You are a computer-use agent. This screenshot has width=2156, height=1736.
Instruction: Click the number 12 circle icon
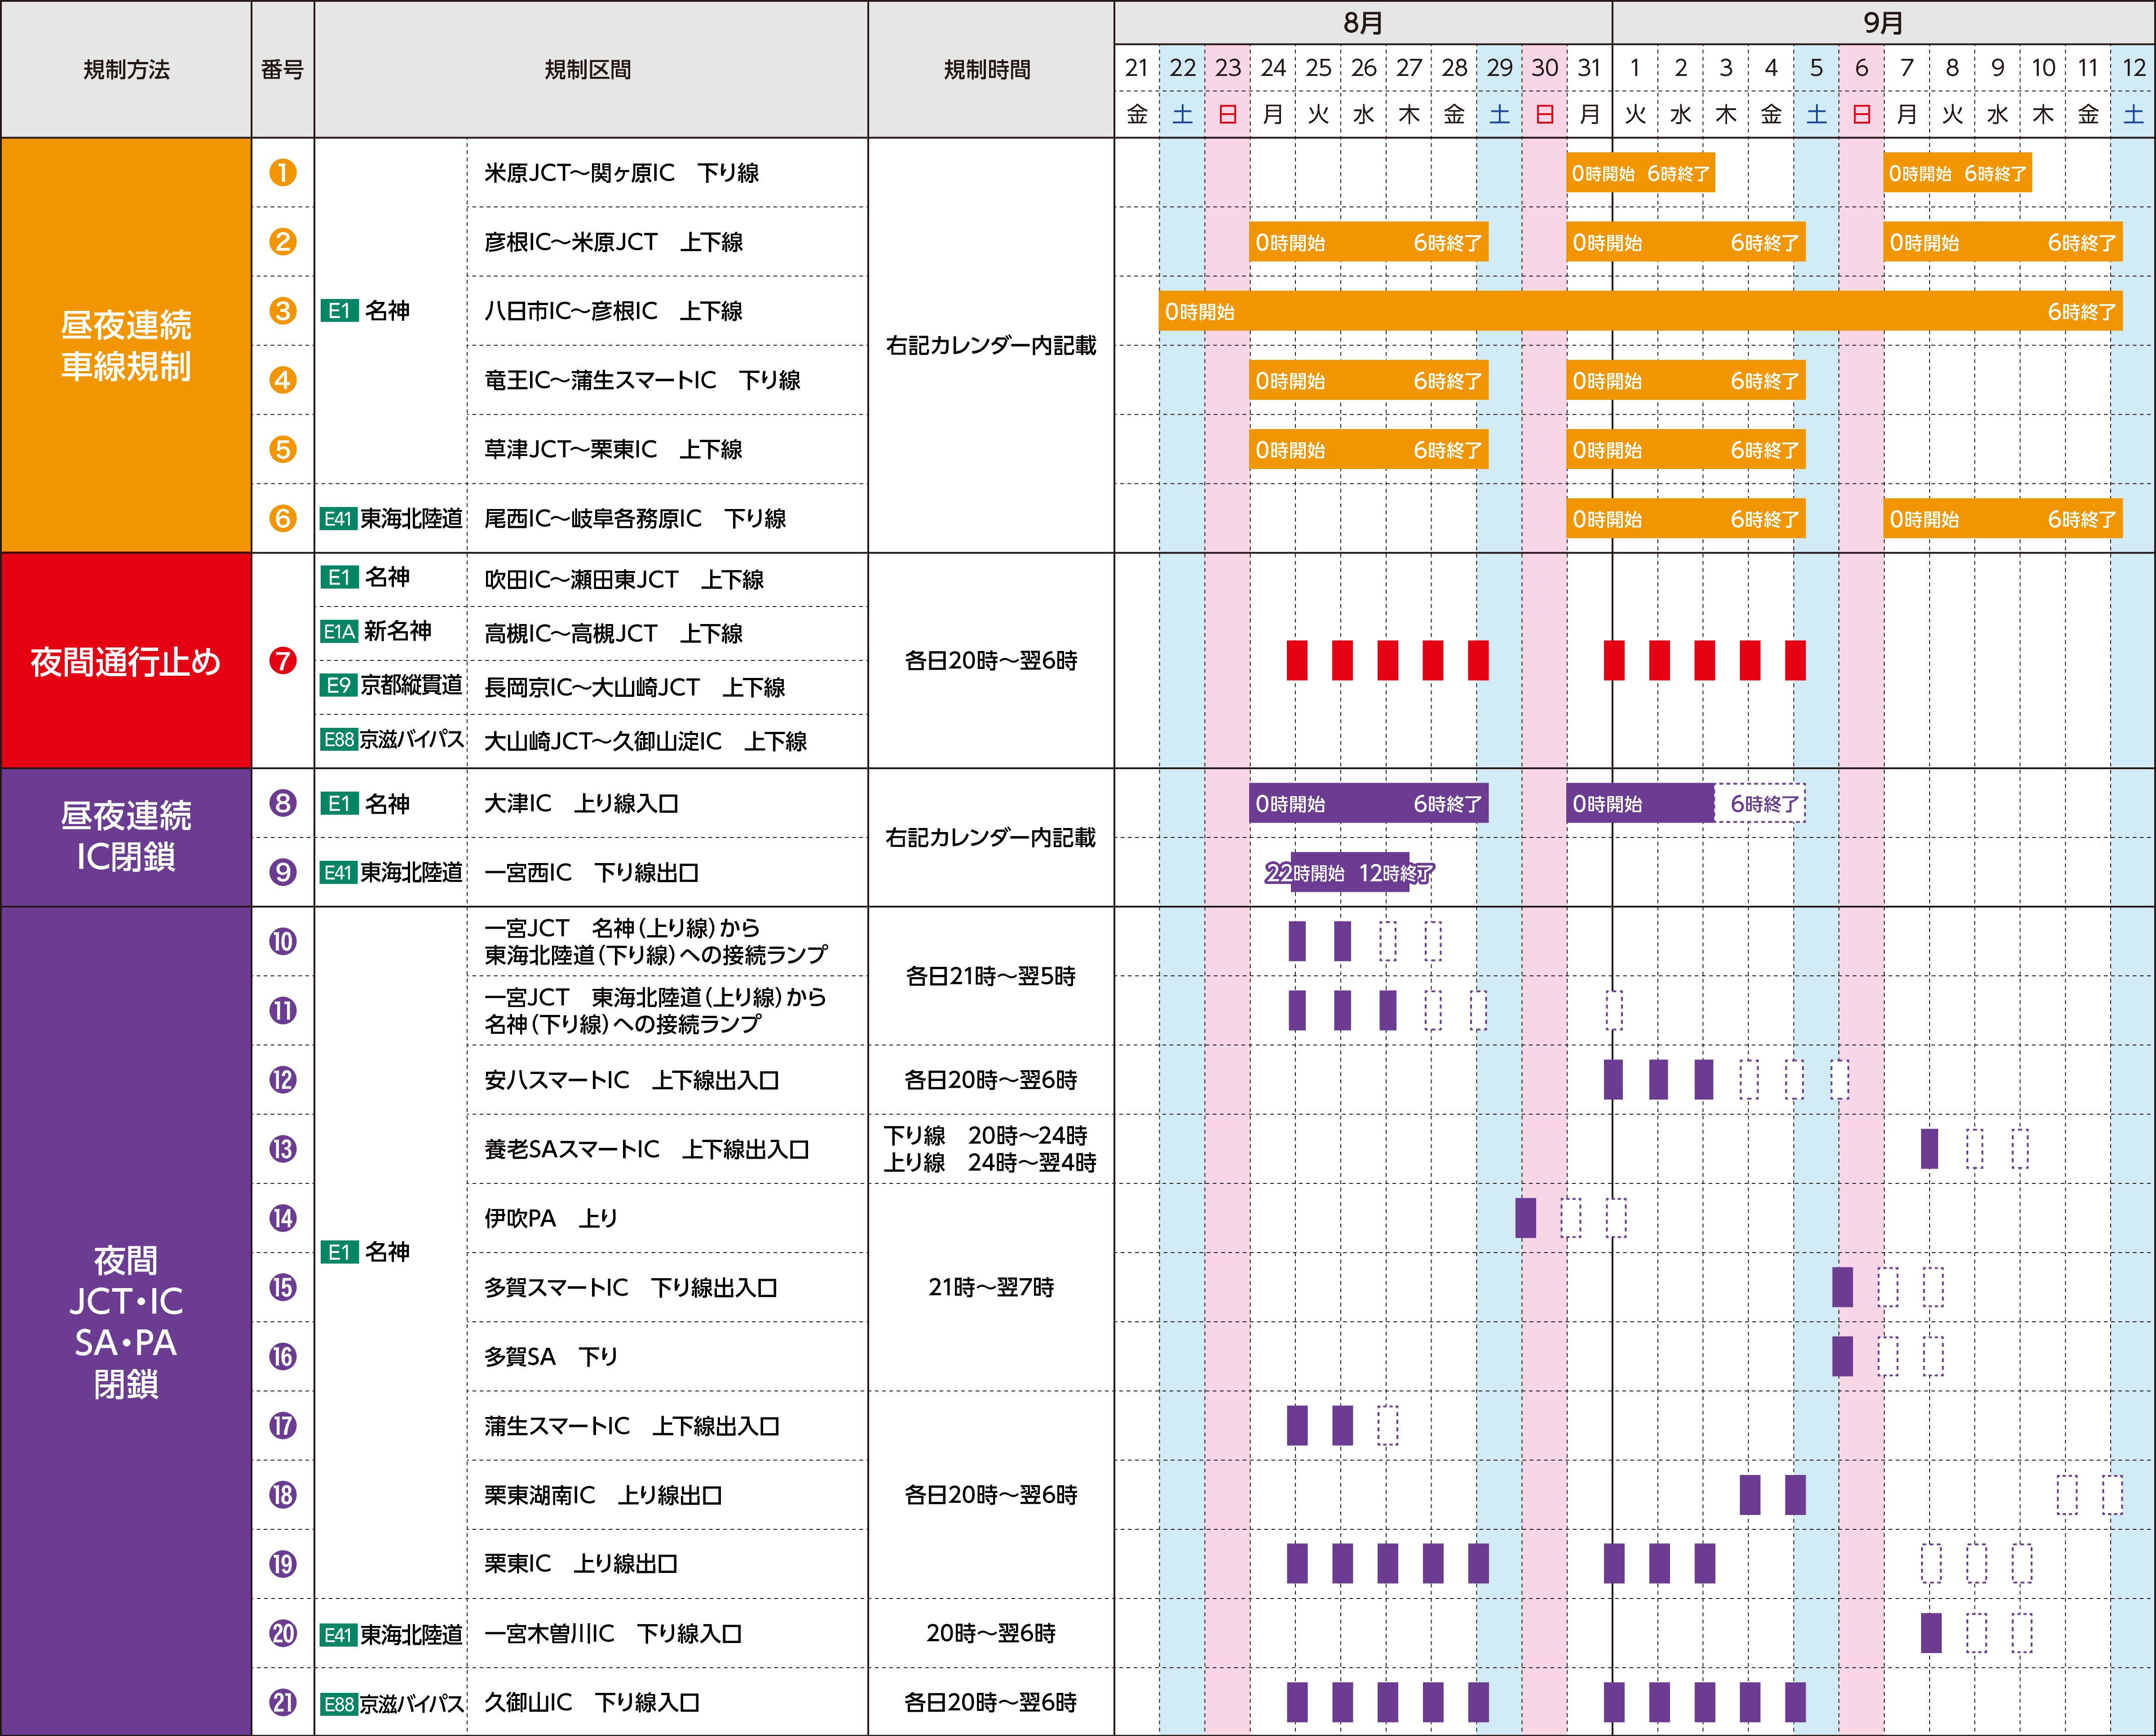pos(283,1080)
